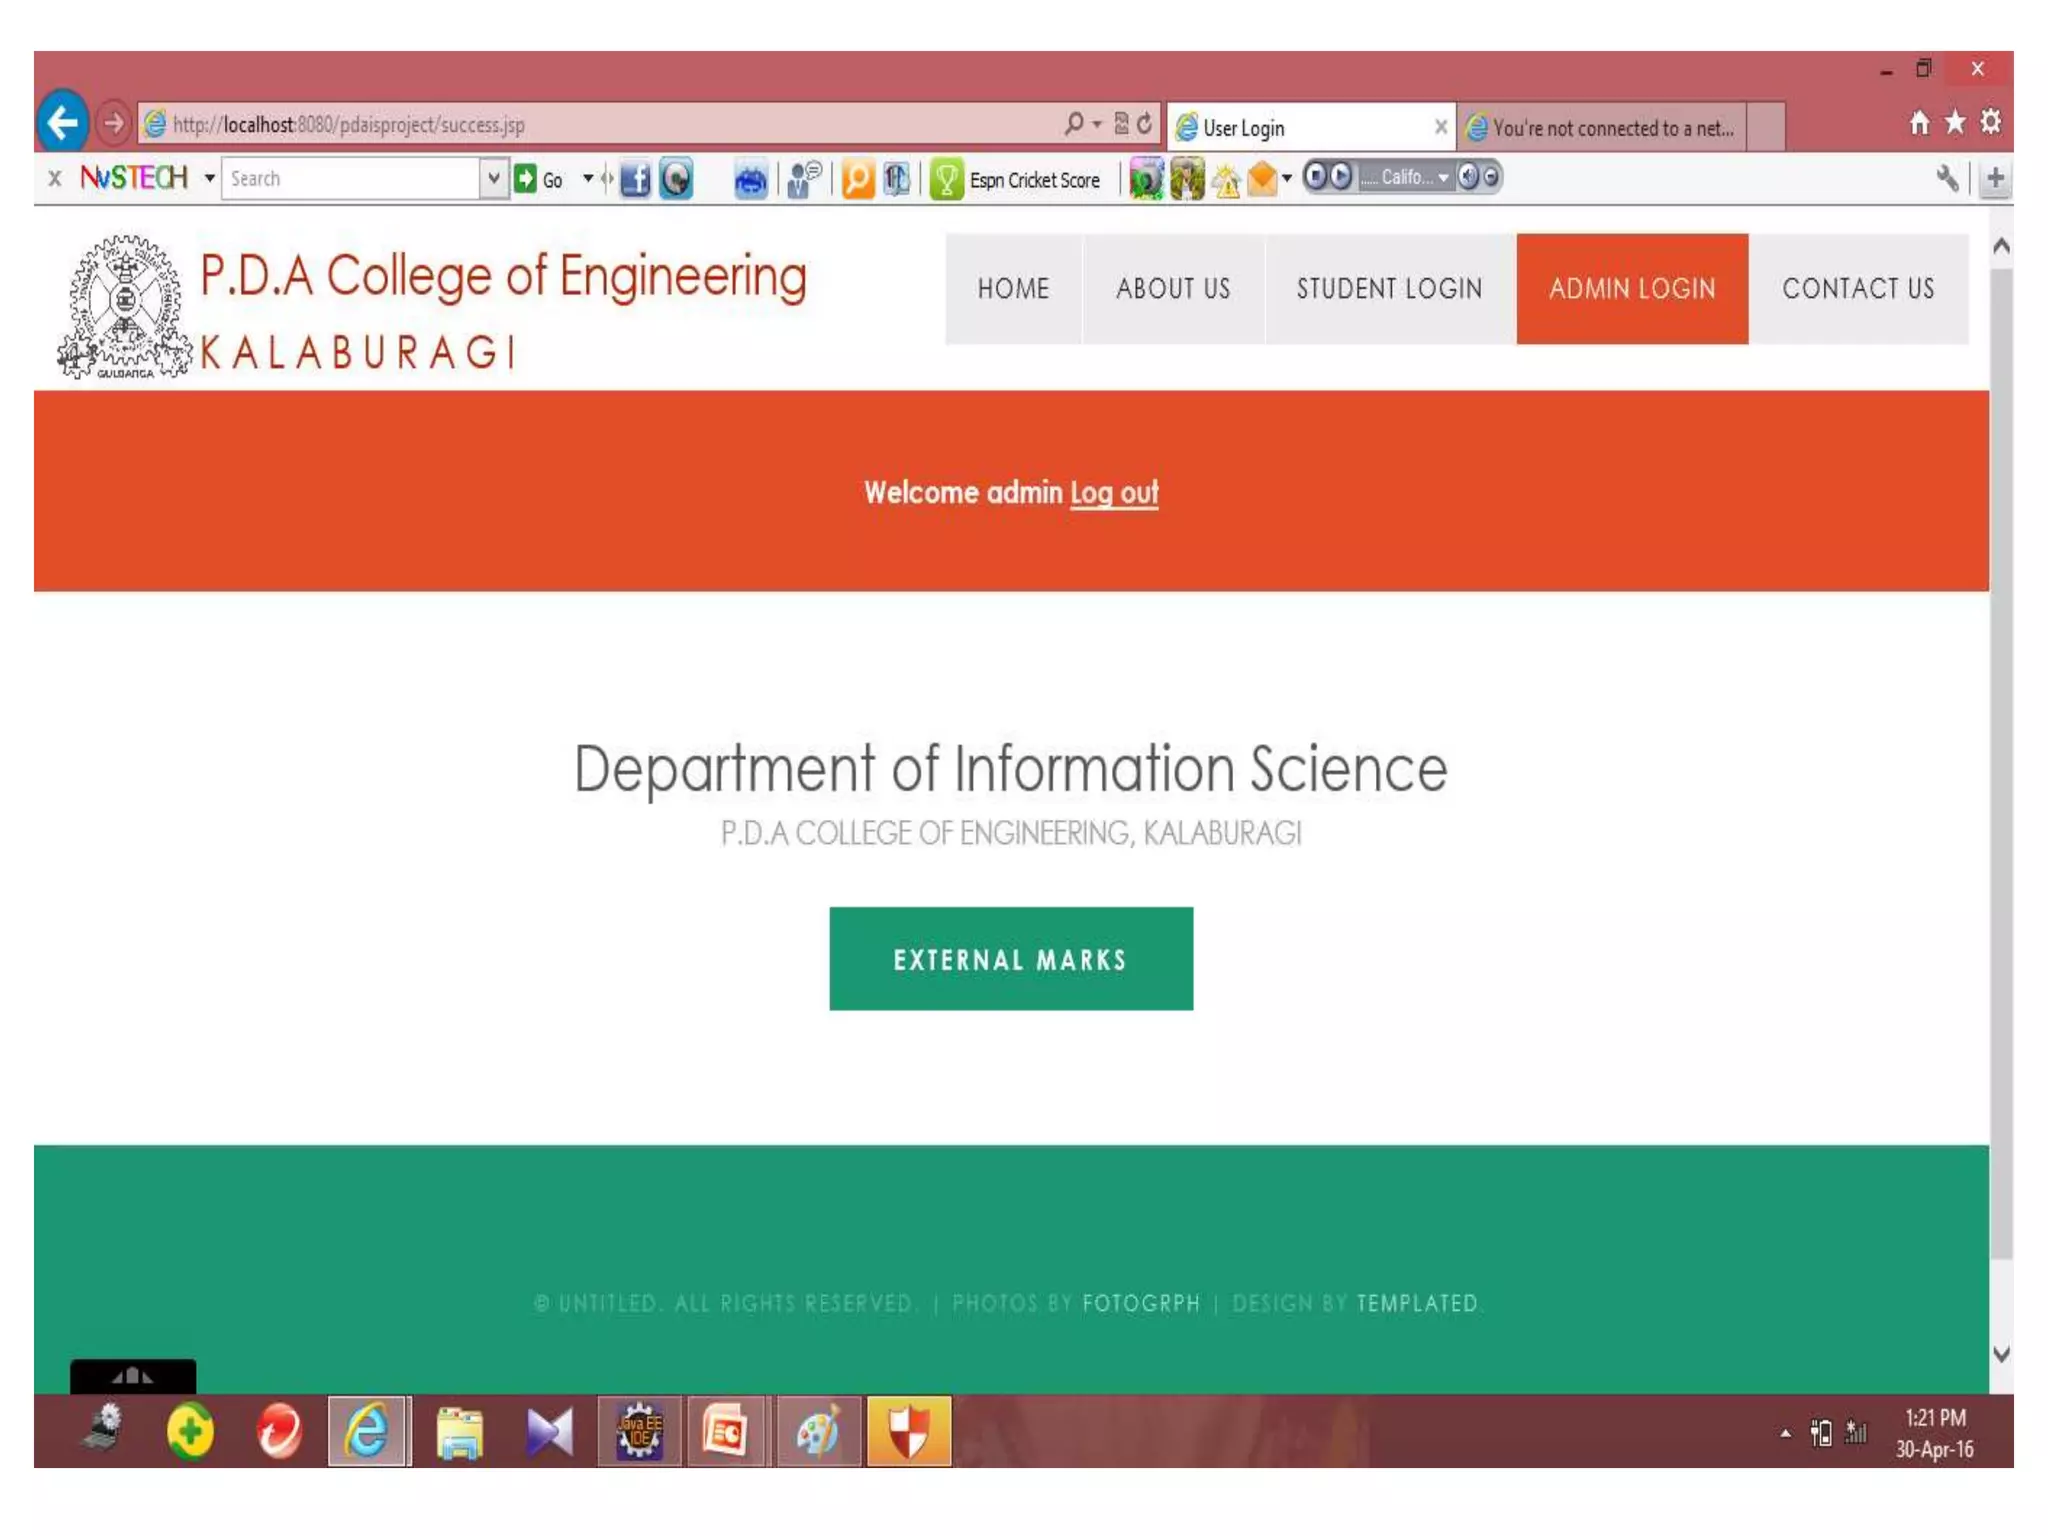Click the browser back arrow button
This screenshot has height=1536, width=2048.
click(x=63, y=123)
